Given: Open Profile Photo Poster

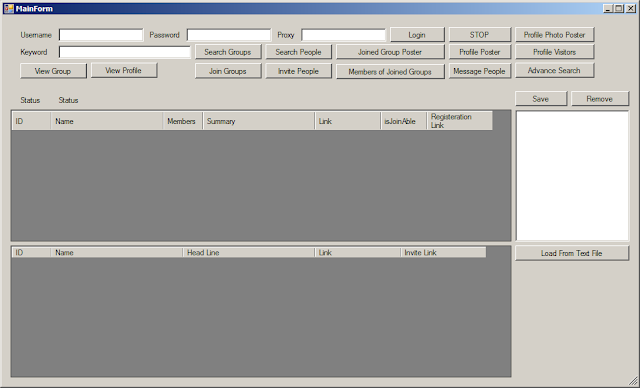Looking at the screenshot, I should pyautogui.click(x=554, y=35).
